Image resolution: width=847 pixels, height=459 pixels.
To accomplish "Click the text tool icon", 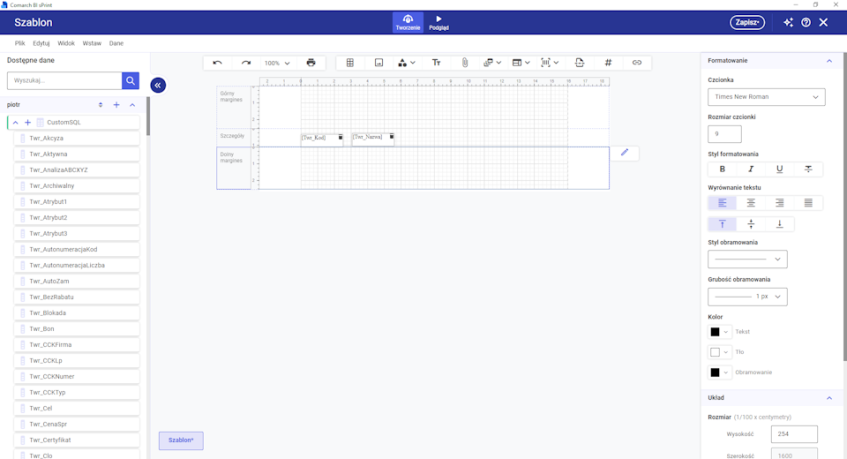I will pos(436,63).
